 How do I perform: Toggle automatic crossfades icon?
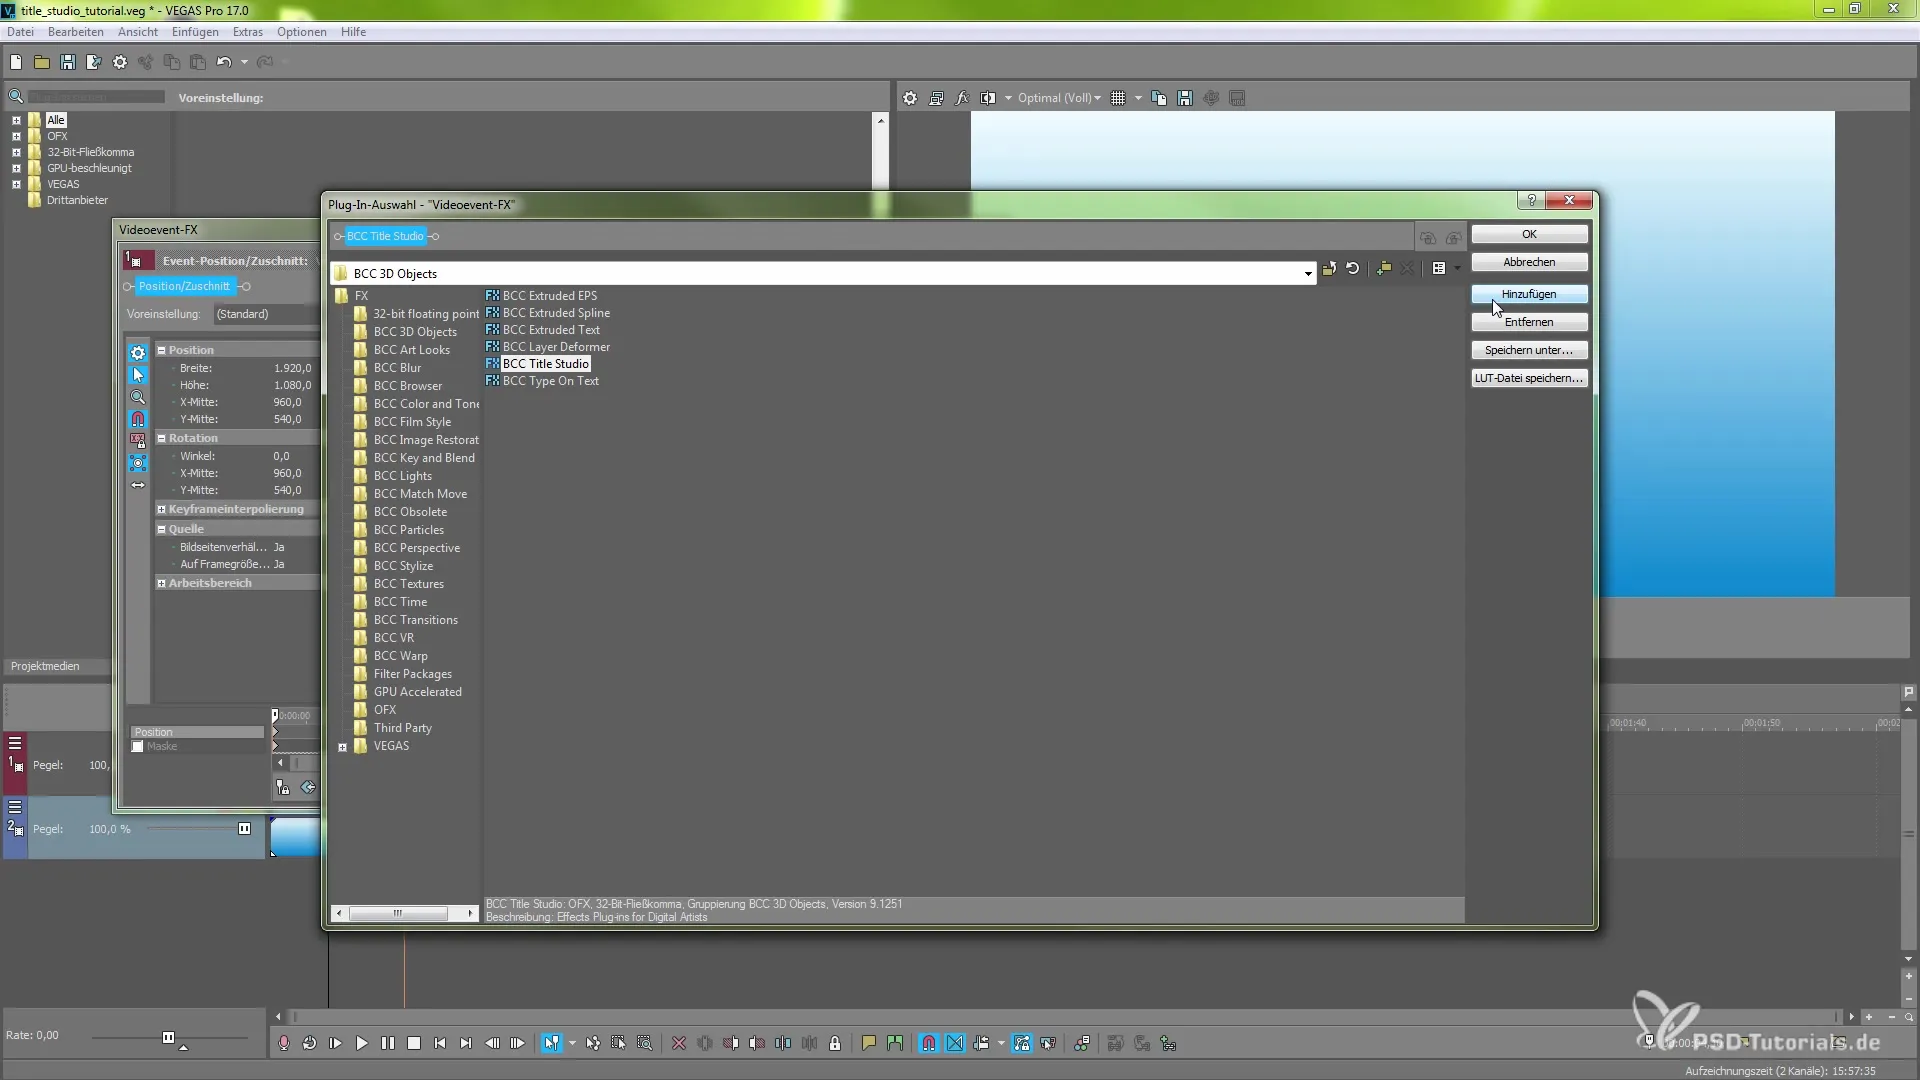point(955,1043)
